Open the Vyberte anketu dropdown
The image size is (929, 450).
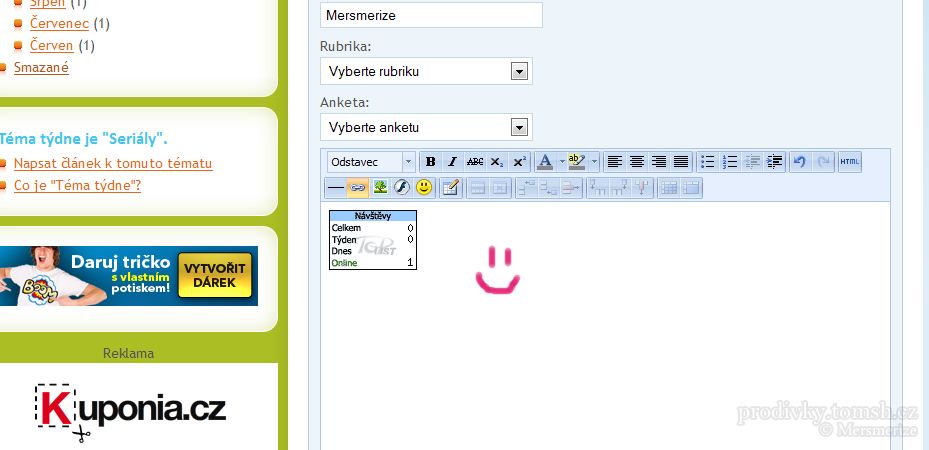426,127
